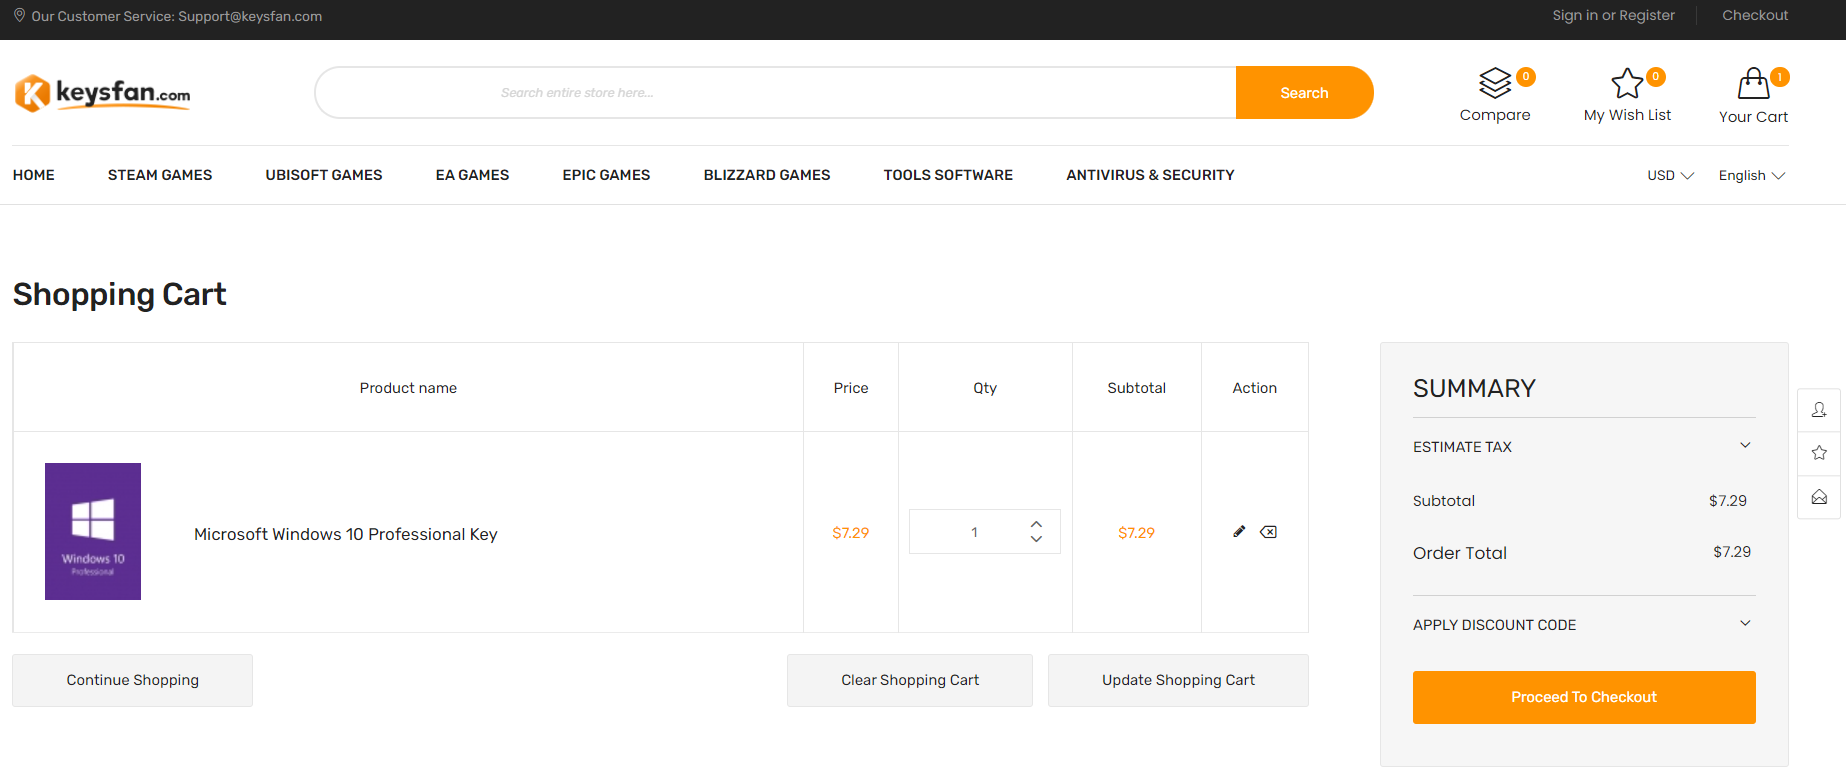
Task: Click the Compare layers icon
Action: [x=1495, y=83]
